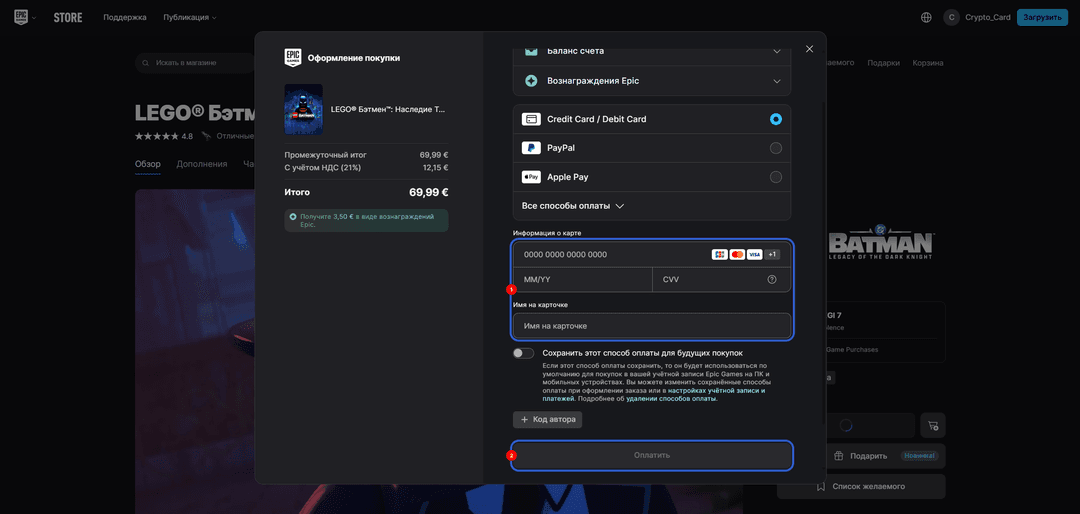Click the card number input field

click(652, 254)
